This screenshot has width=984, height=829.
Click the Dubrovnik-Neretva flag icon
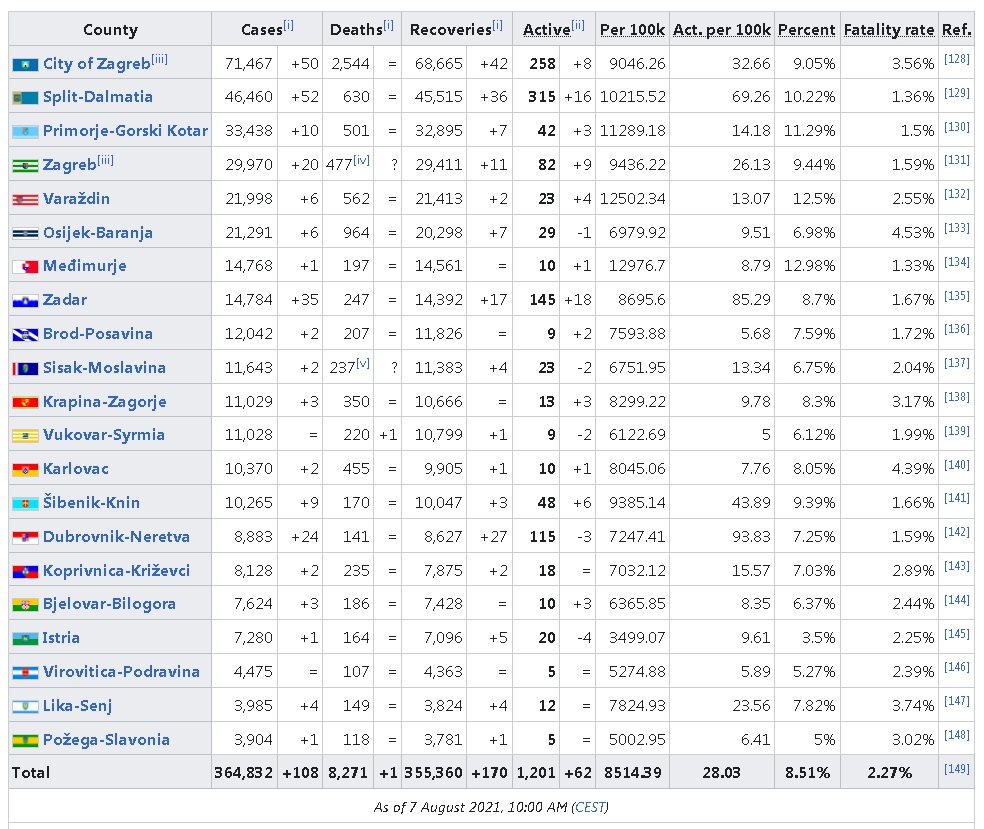click(x=25, y=537)
